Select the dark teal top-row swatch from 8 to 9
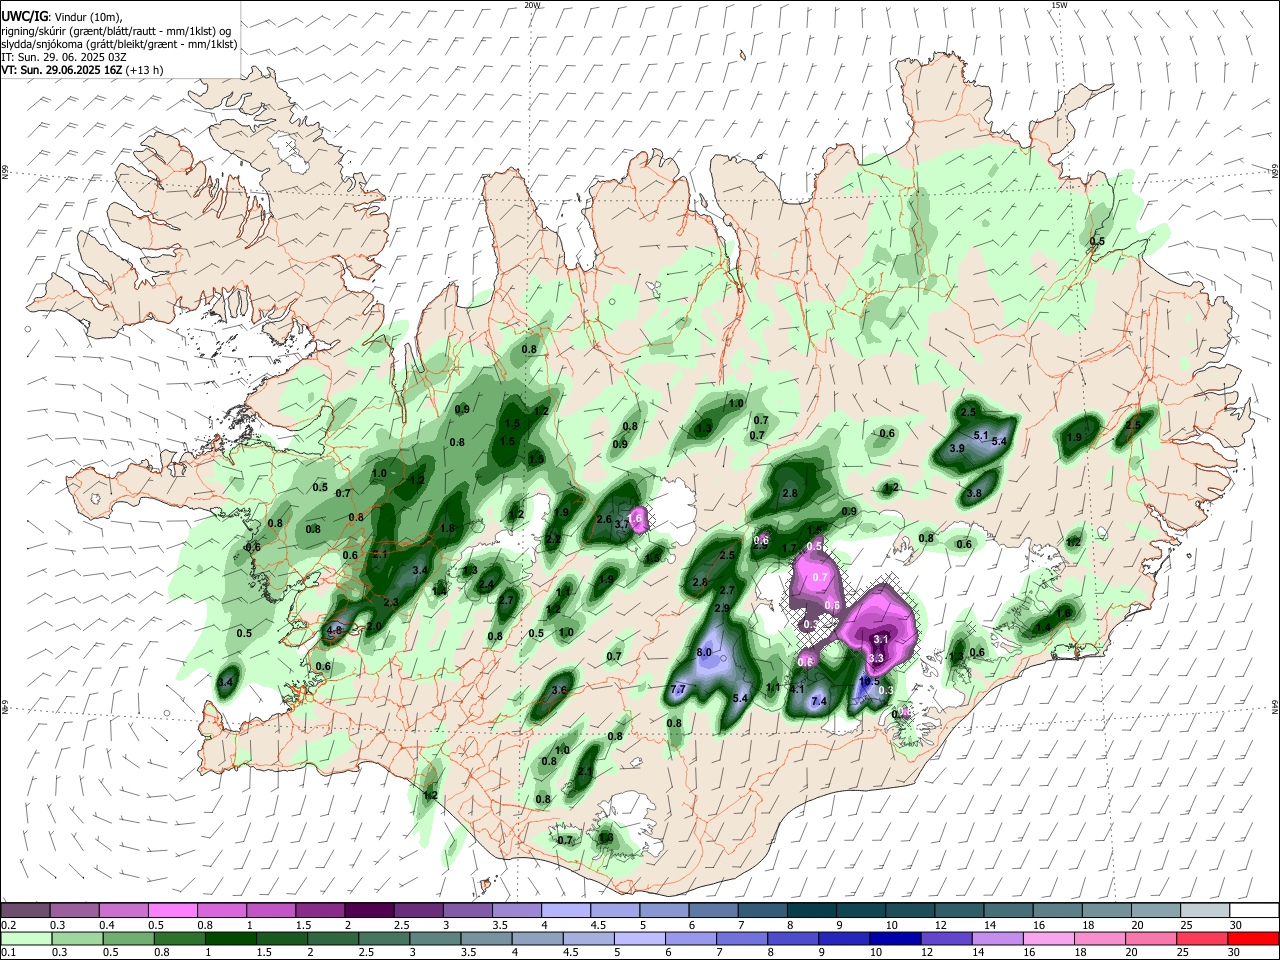This screenshot has width=1280, height=960. point(811,910)
